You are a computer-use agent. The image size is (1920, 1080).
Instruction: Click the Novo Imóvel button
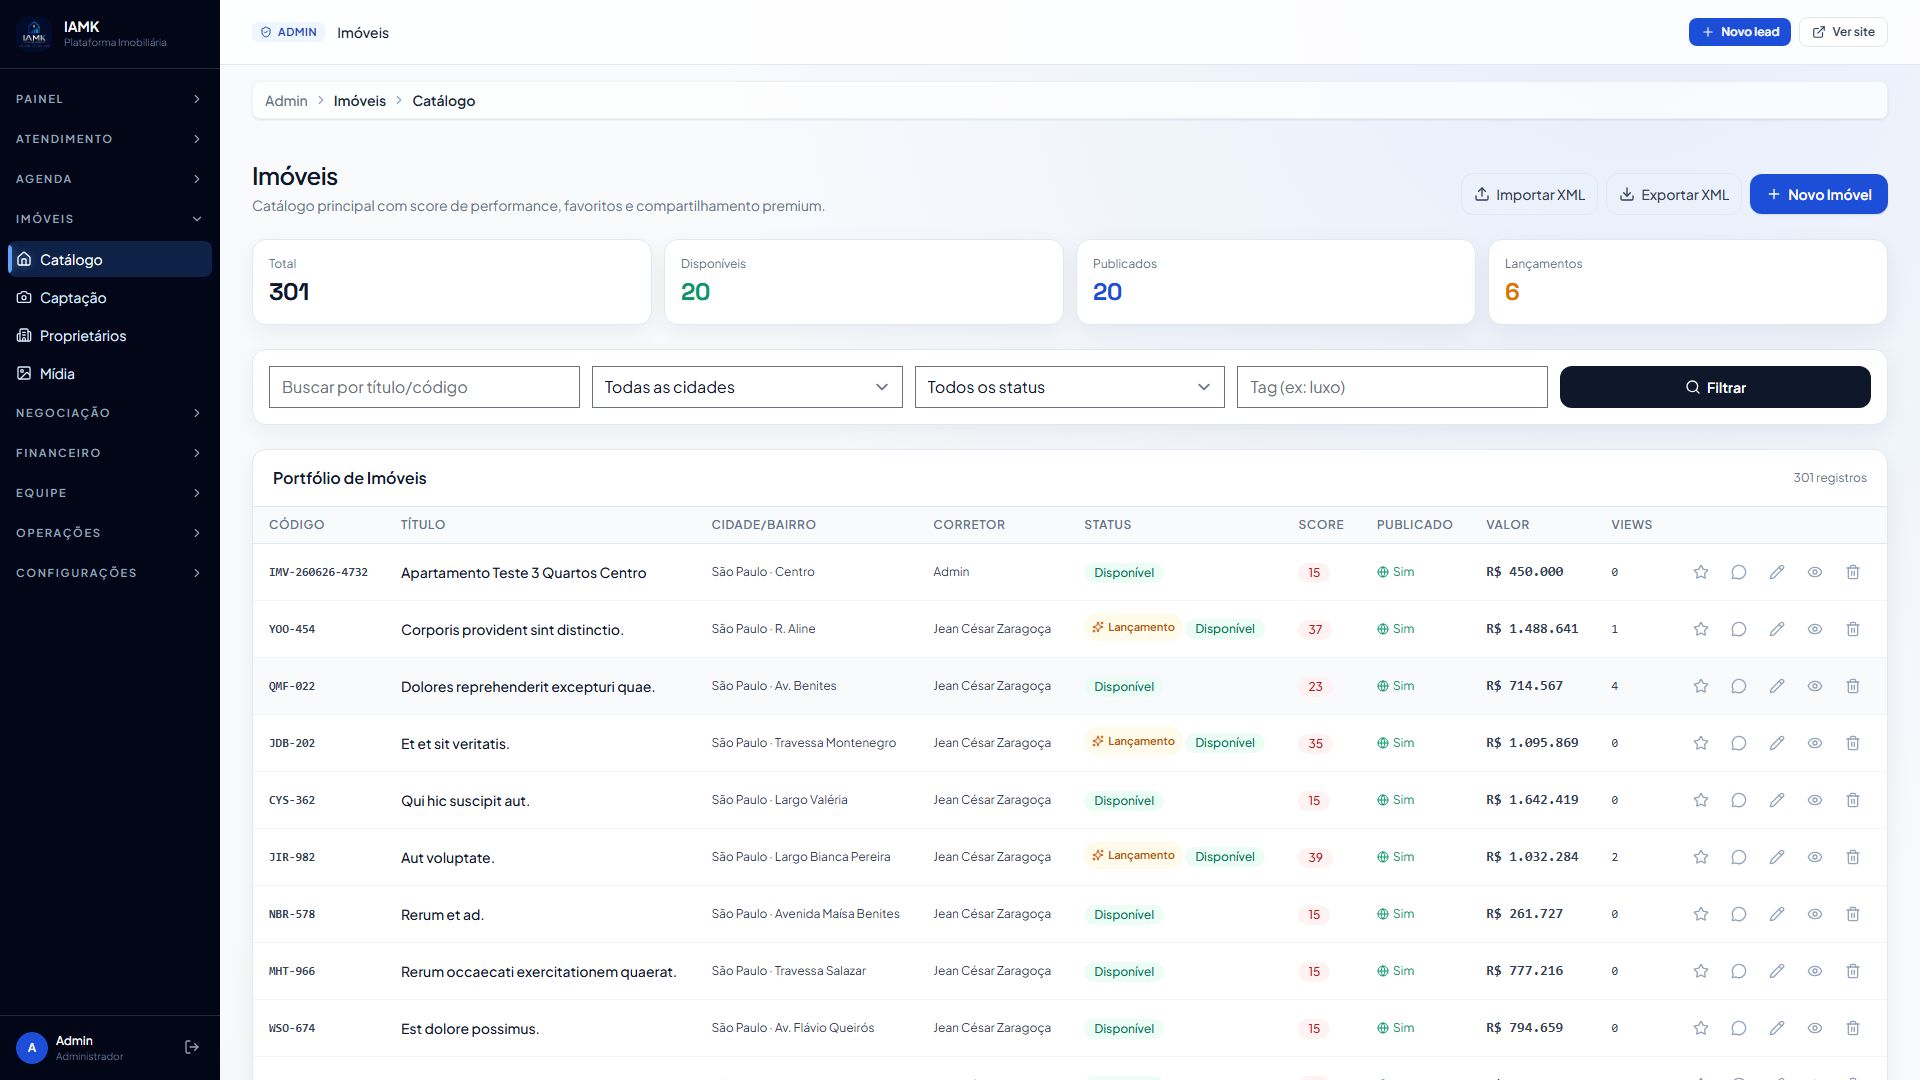[x=1818, y=194]
